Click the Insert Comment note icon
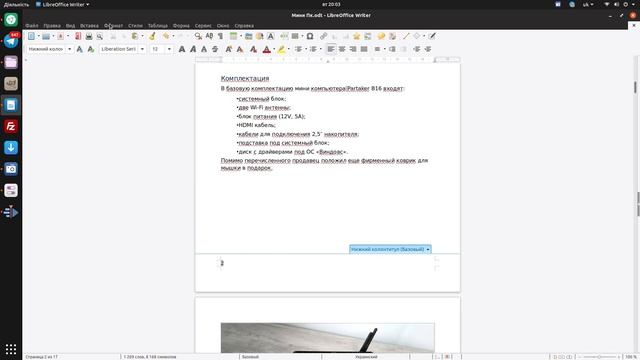Image resolution: width=640 pixels, height=360 pixels. pyautogui.click(x=381, y=36)
